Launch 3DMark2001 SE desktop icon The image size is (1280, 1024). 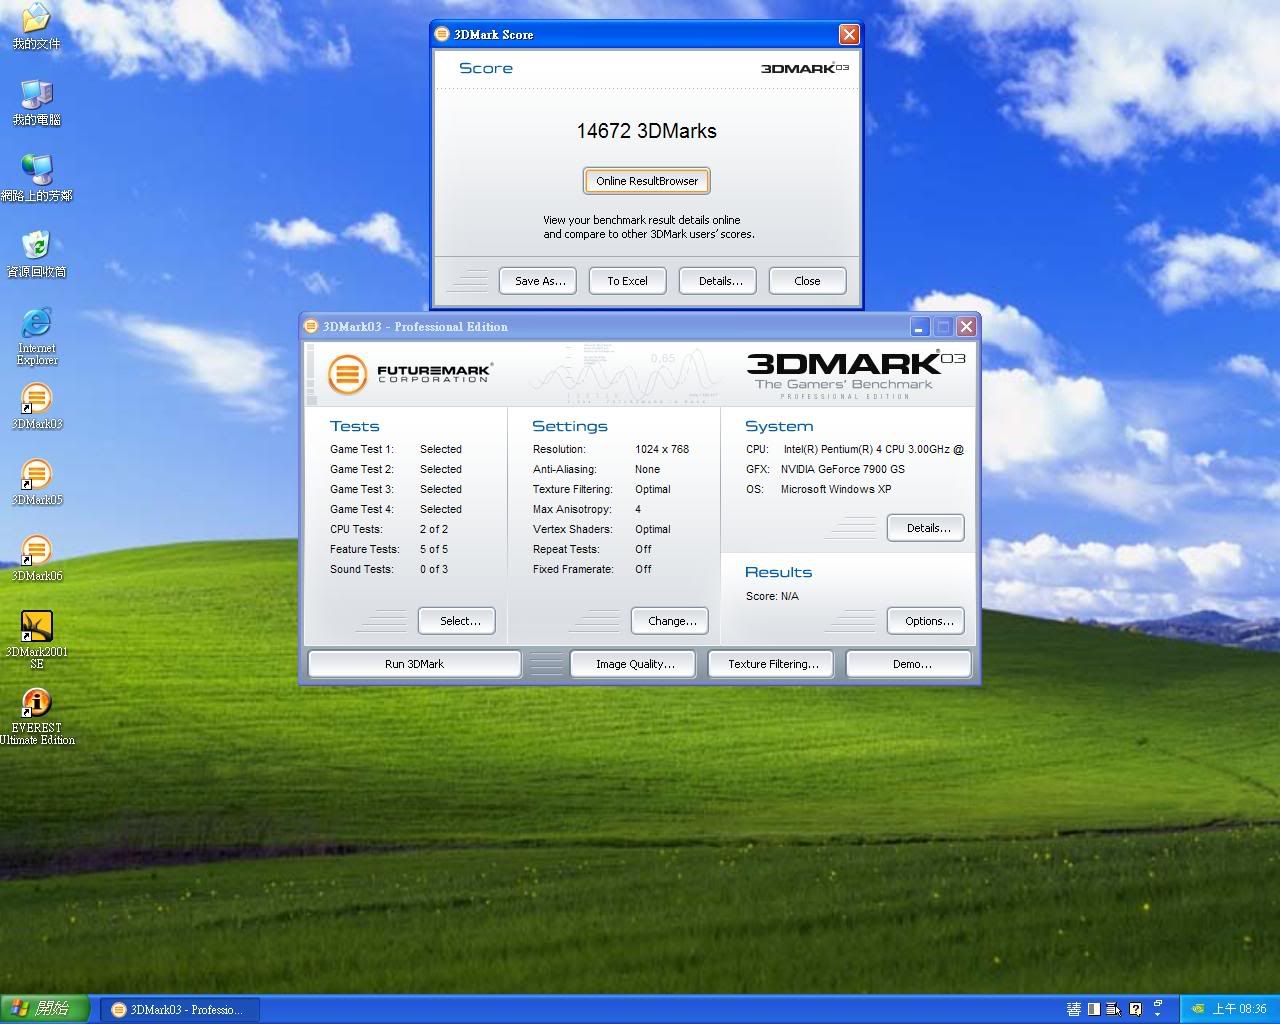point(36,628)
